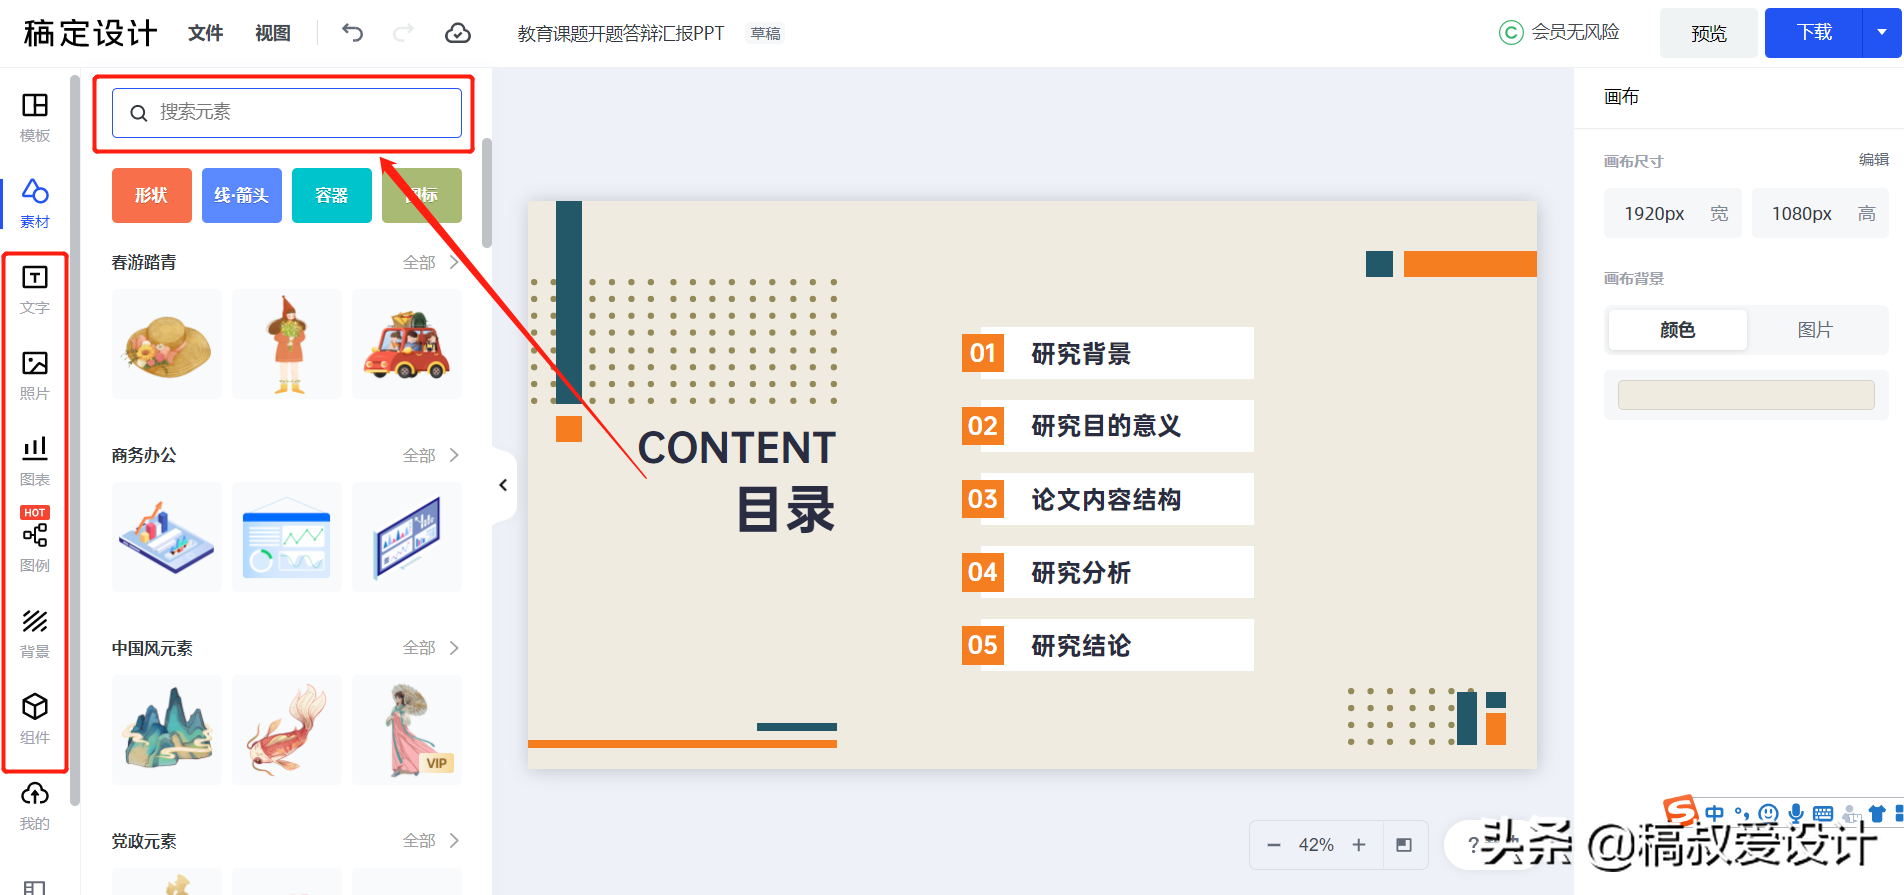The image size is (1904, 895).
Task: Select the straw hat thumbnail
Action: [167, 344]
